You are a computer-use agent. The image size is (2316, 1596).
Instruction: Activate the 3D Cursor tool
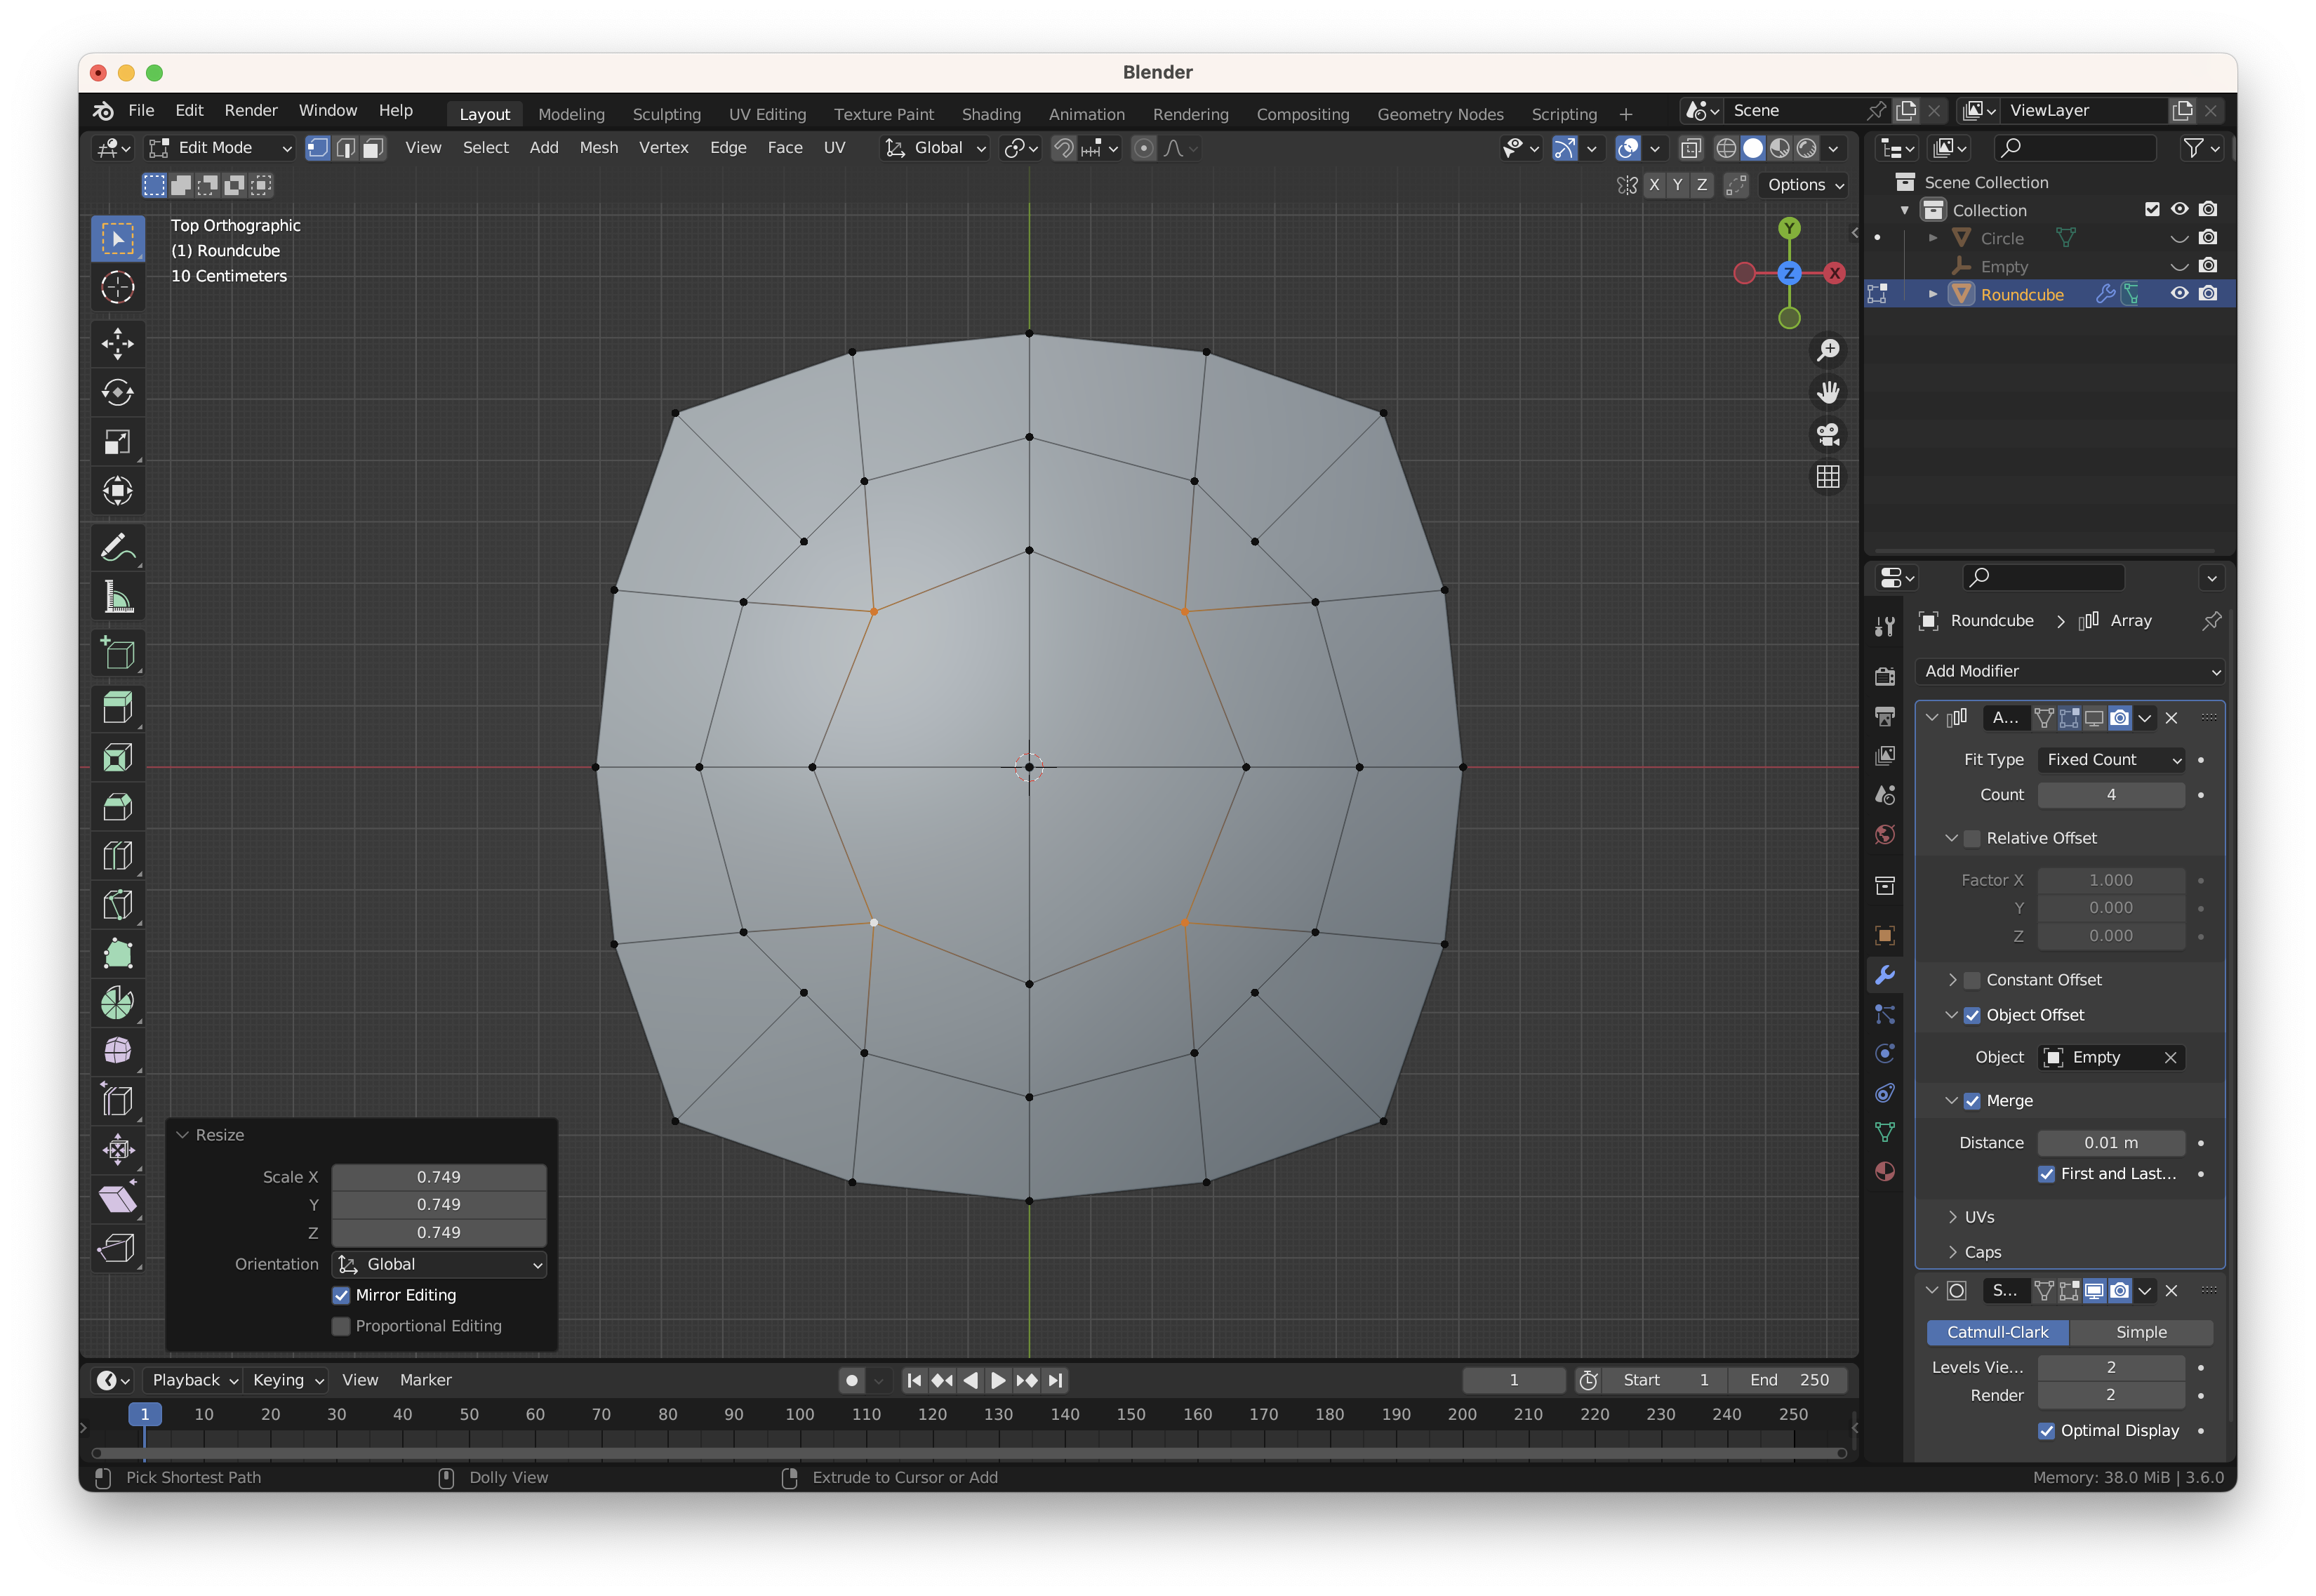click(117, 288)
